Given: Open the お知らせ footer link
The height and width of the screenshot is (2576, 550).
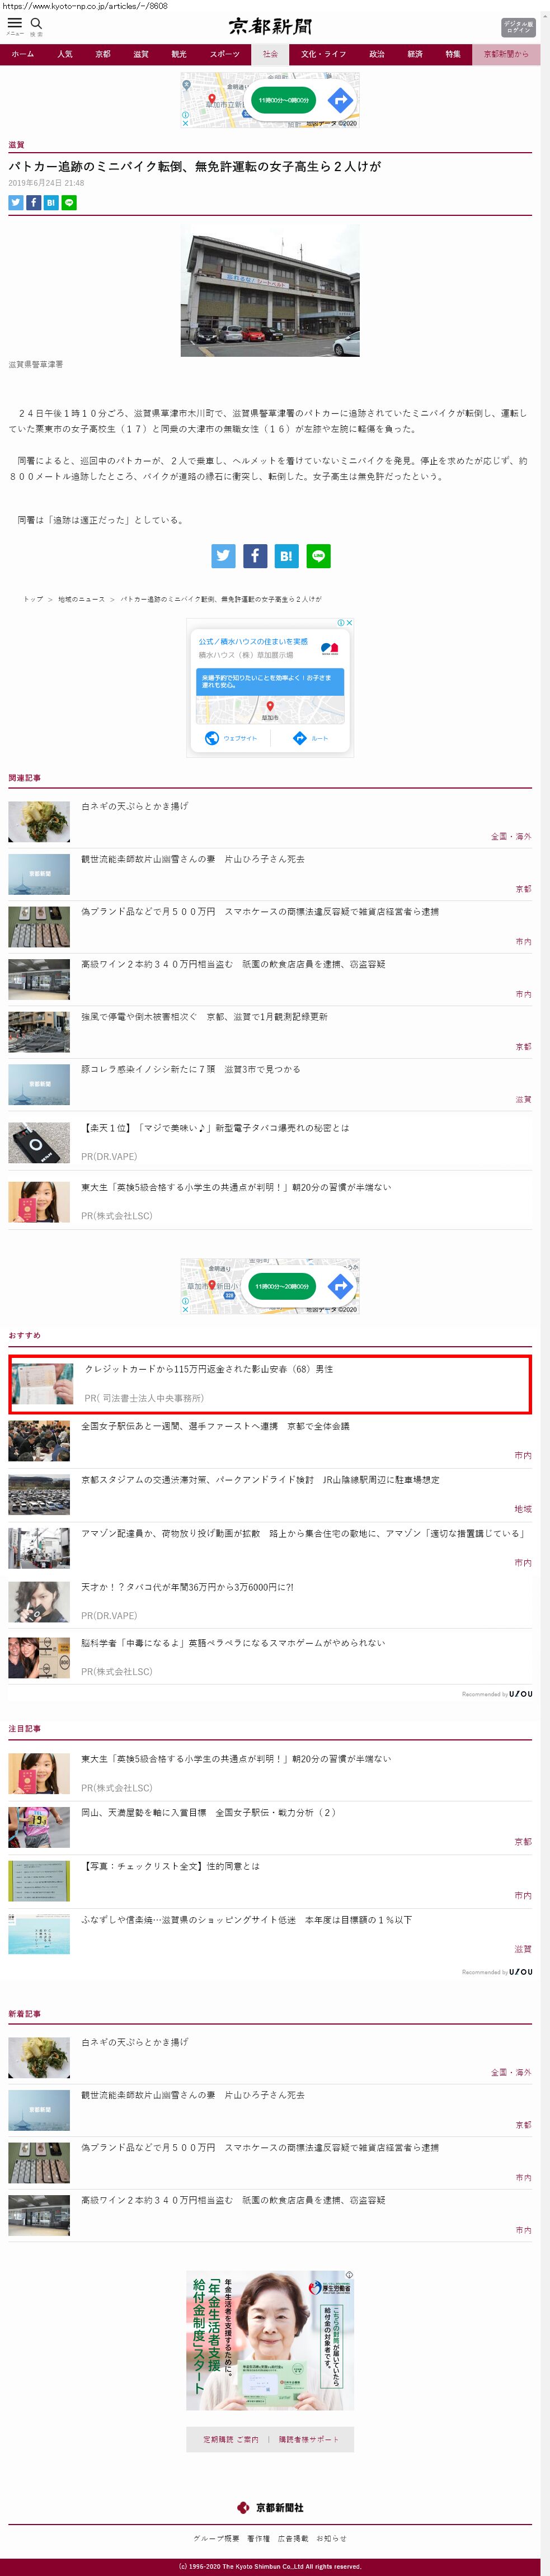Looking at the screenshot, I should 331,2538.
